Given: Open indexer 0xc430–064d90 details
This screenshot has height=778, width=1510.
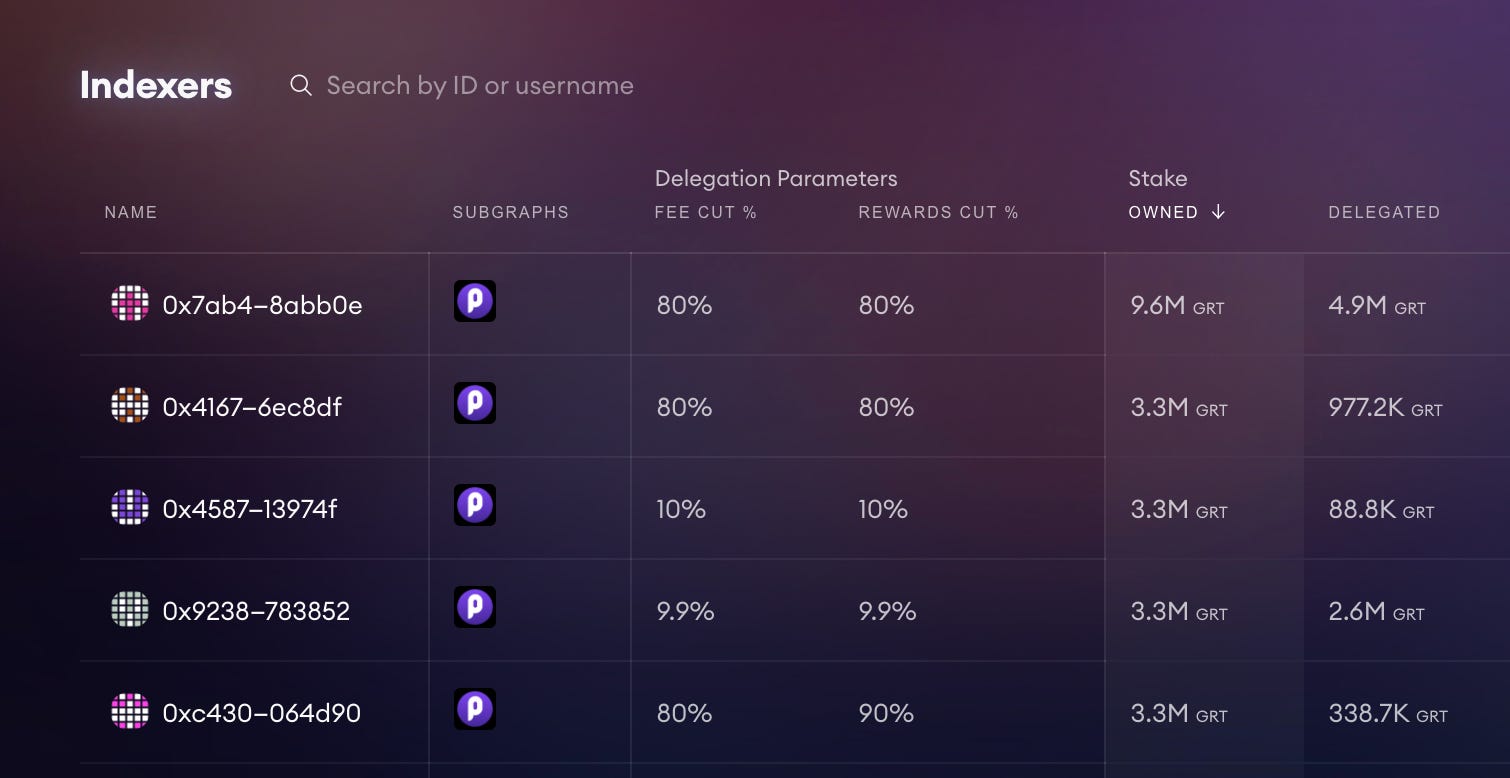Looking at the screenshot, I should [x=261, y=713].
